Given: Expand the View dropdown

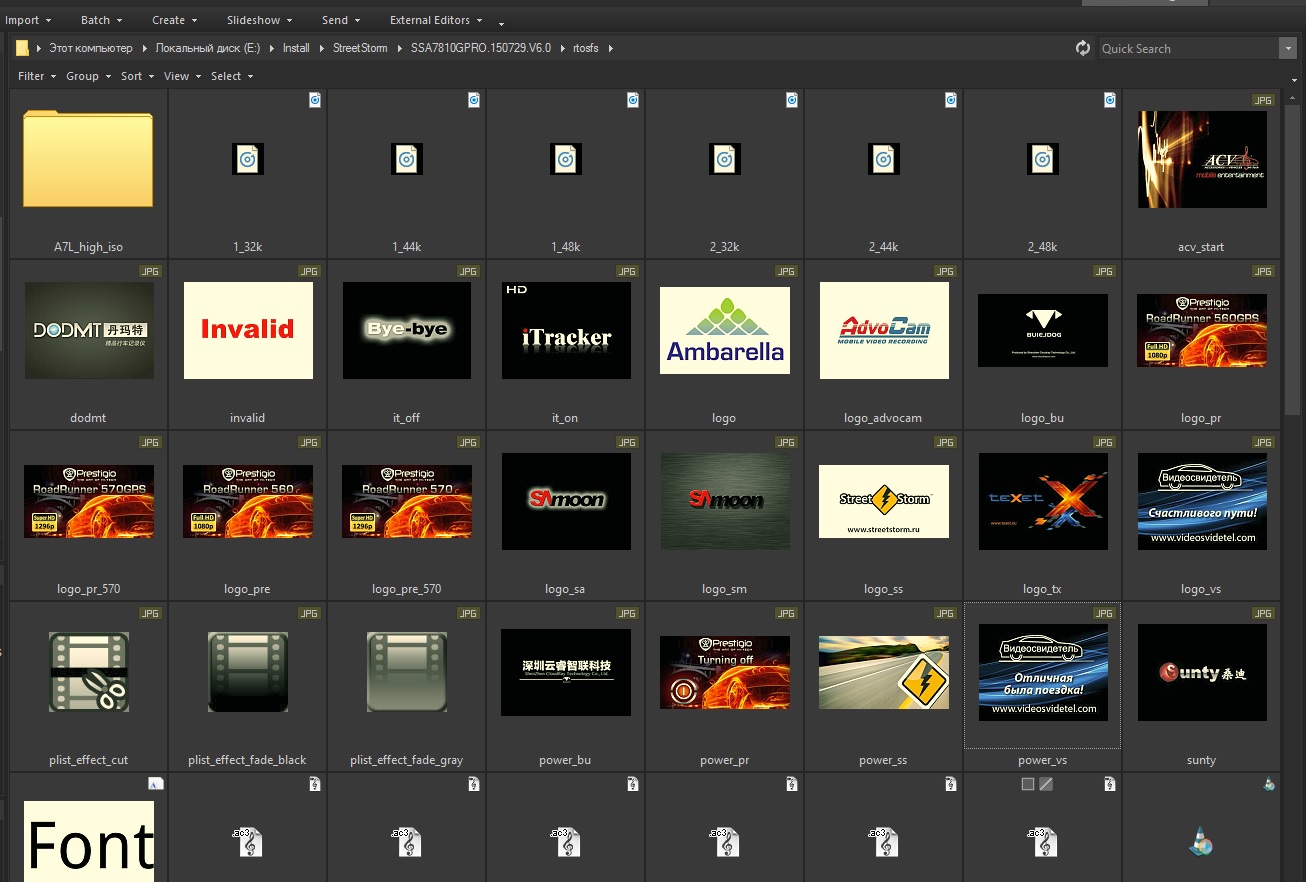Looking at the screenshot, I should 182,76.
